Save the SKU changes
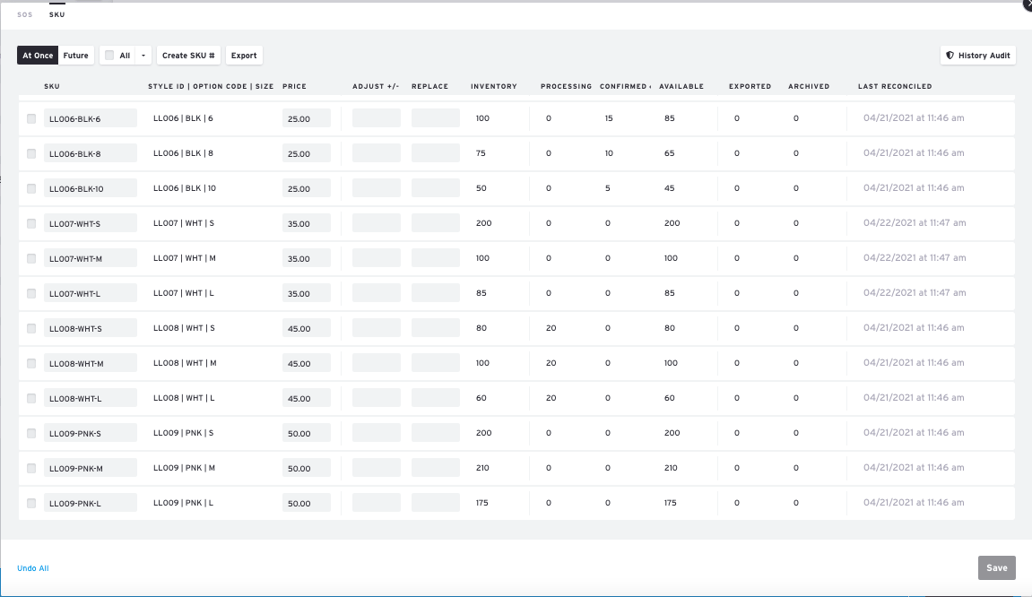This screenshot has height=597, width=1032. [996, 567]
